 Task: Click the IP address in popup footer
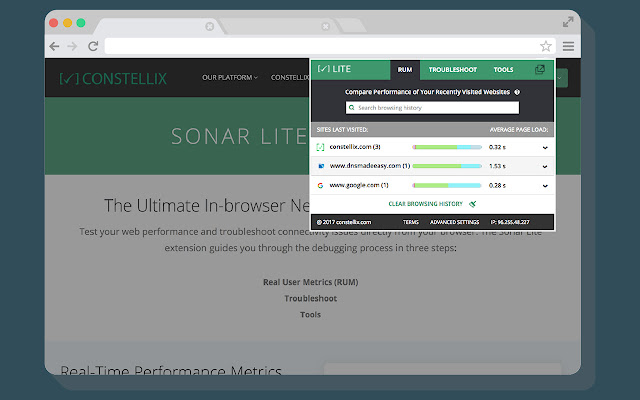coord(510,222)
